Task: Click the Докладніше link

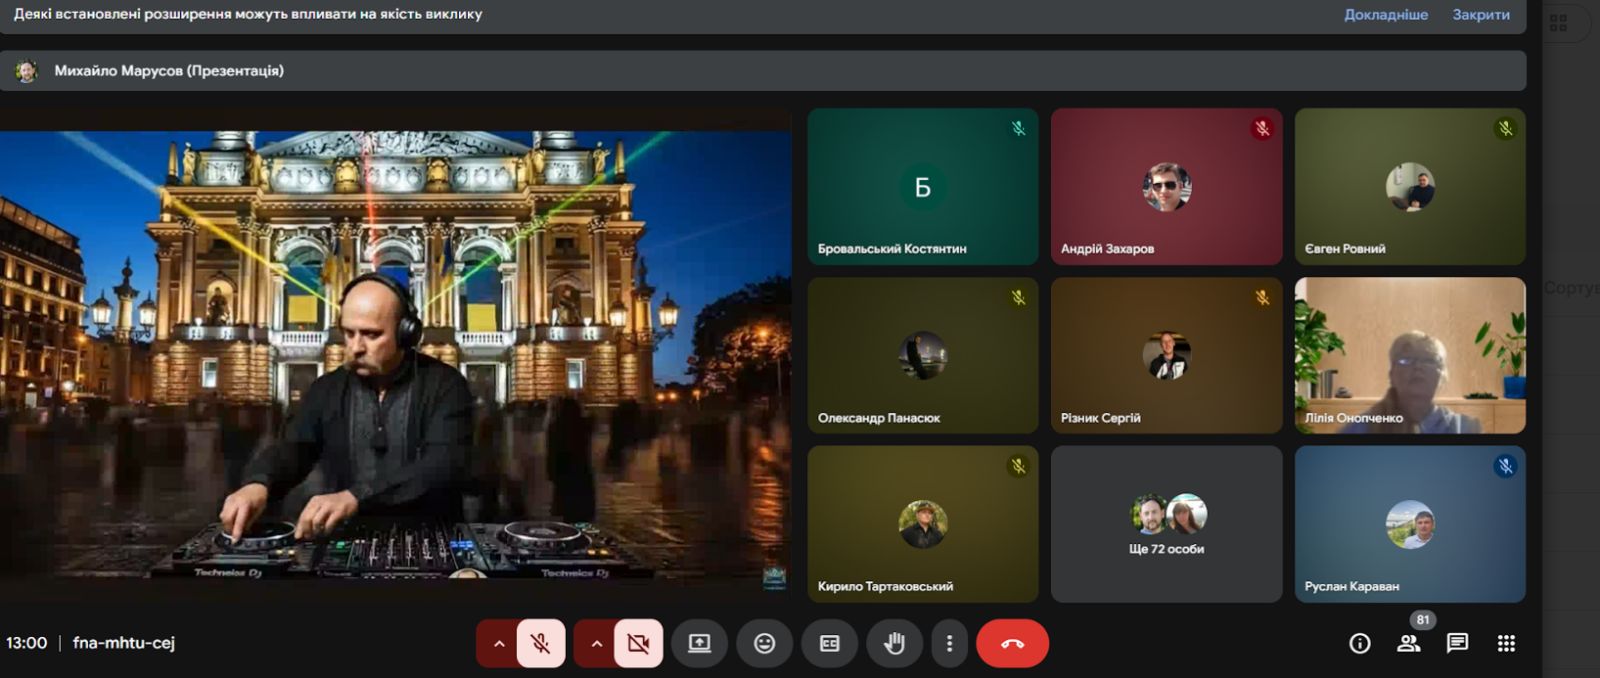Action: tap(1385, 15)
